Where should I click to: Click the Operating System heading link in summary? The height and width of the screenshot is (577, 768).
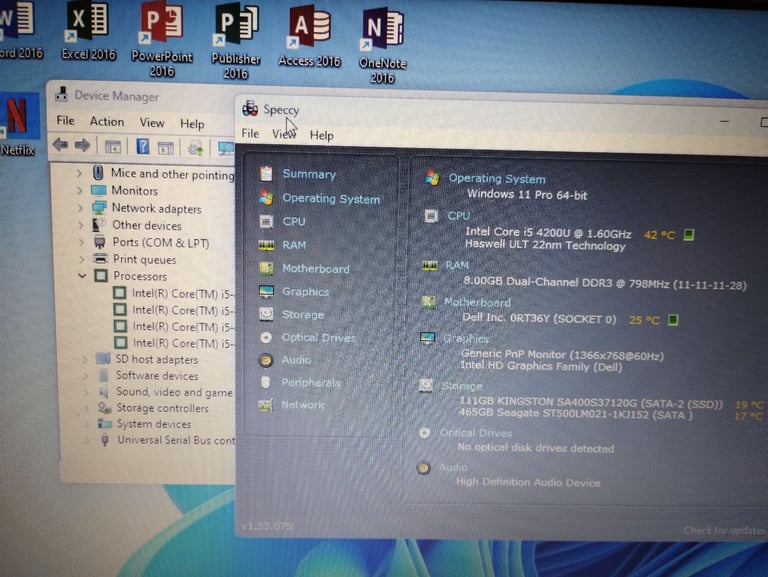click(x=497, y=179)
